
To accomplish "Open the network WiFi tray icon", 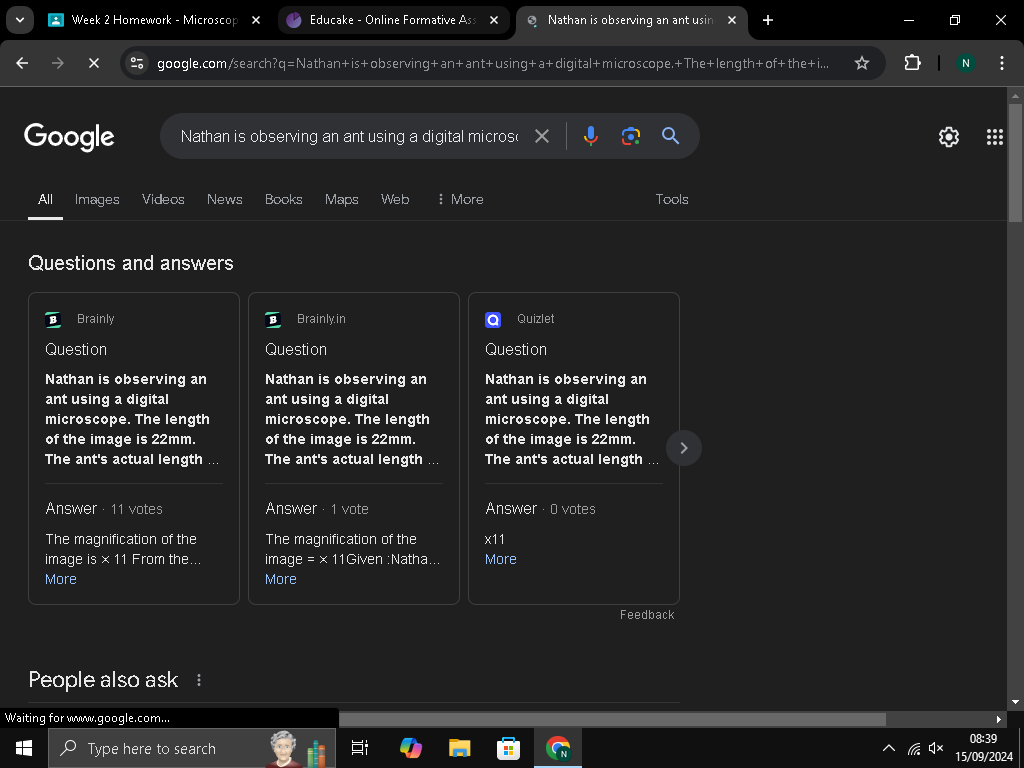I will click(914, 748).
